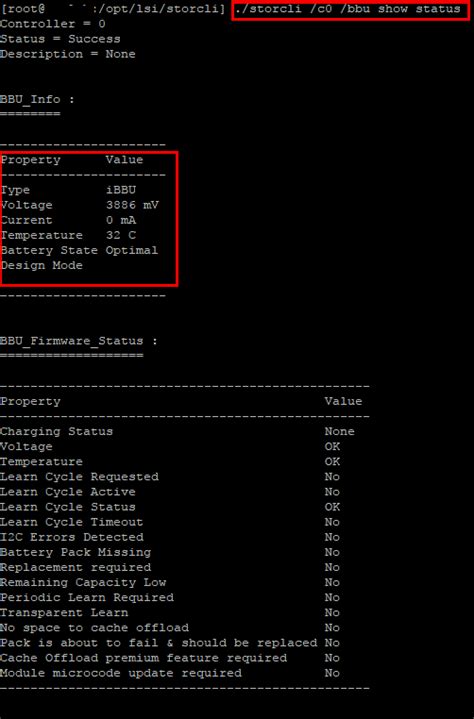Select the 'Status = Success' line
The height and width of the screenshot is (719, 474).
60,39
